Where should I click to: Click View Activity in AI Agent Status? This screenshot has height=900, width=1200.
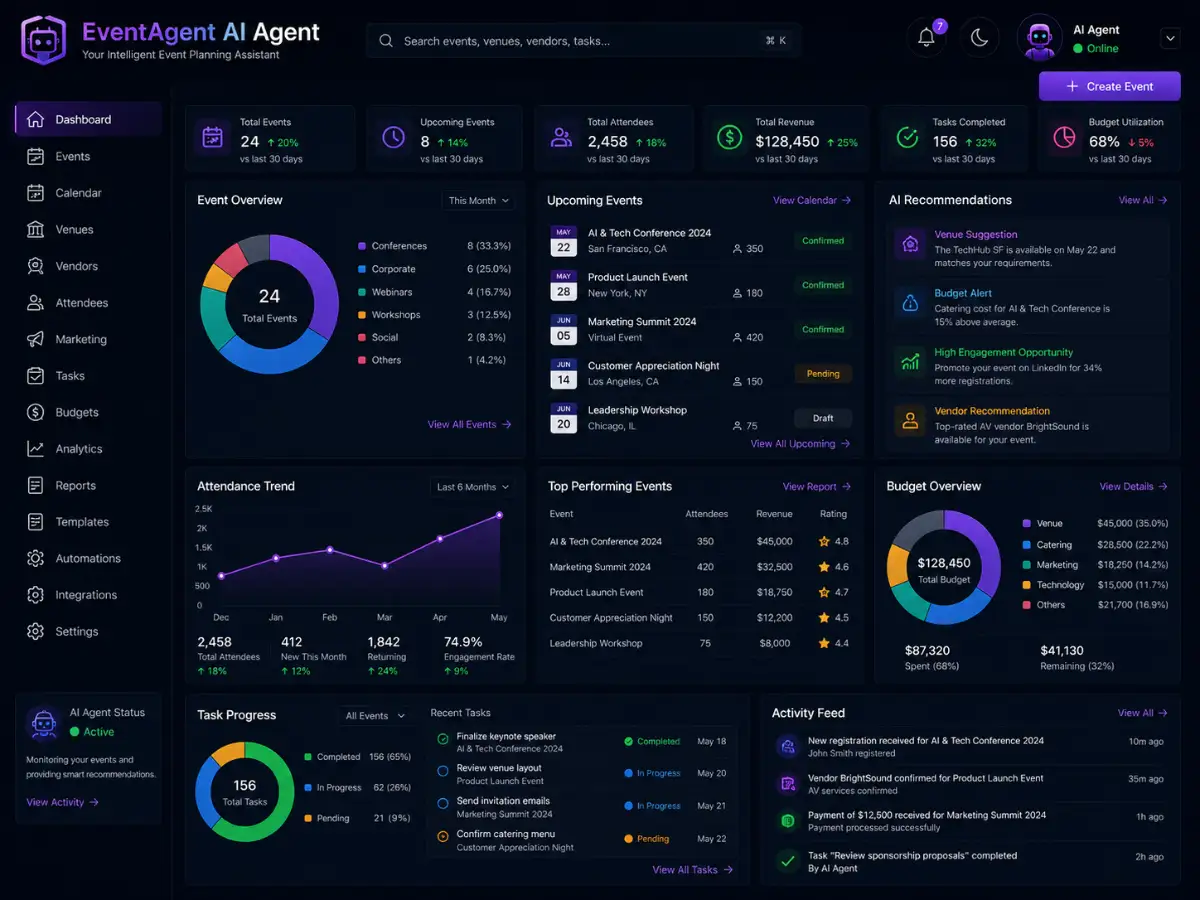pos(62,802)
